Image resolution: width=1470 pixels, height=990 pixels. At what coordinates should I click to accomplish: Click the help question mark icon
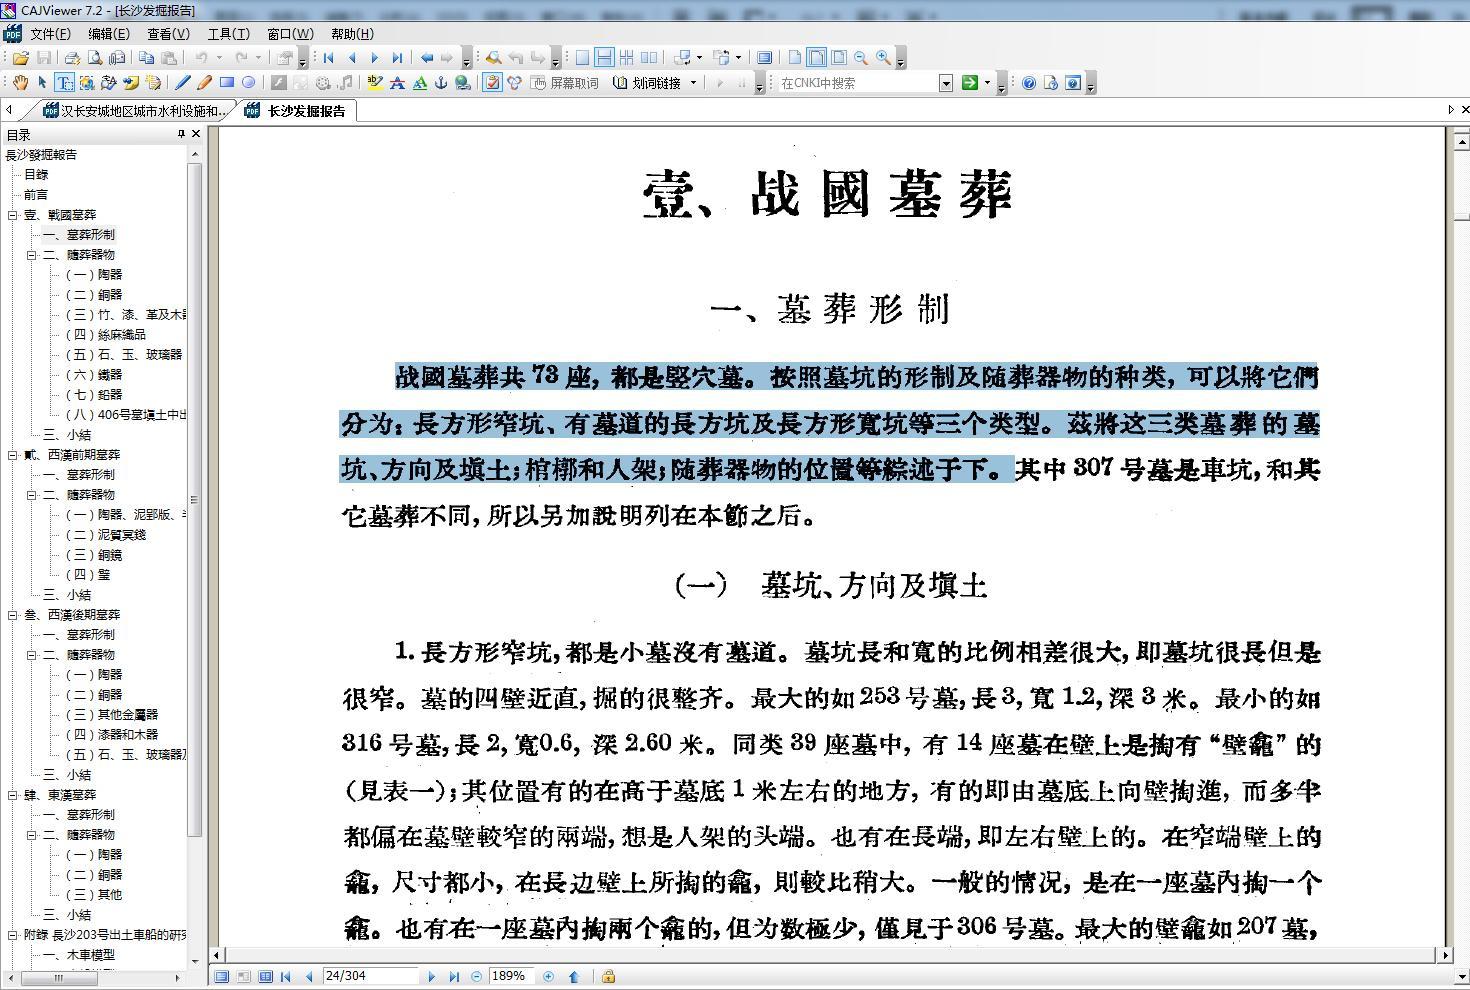pos(1028,83)
